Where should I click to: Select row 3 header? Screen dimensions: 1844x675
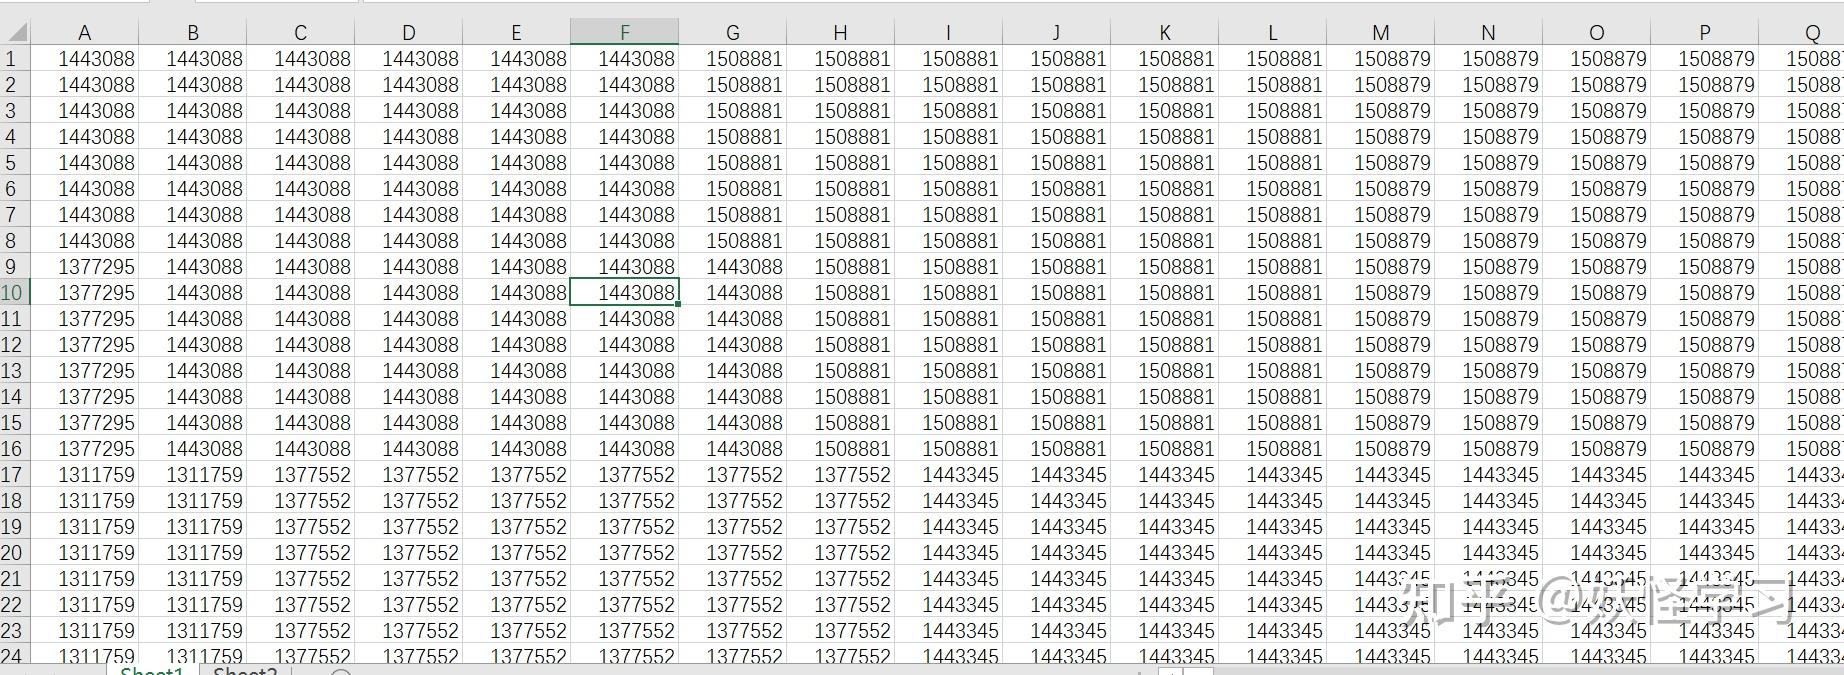(x=15, y=111)
